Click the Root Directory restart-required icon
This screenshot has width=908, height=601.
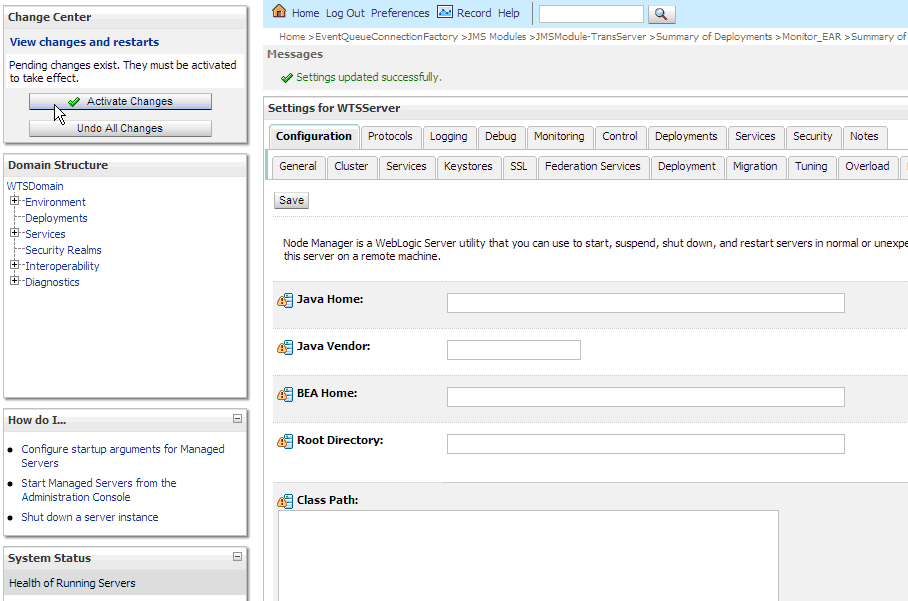(x=285, y=441)
